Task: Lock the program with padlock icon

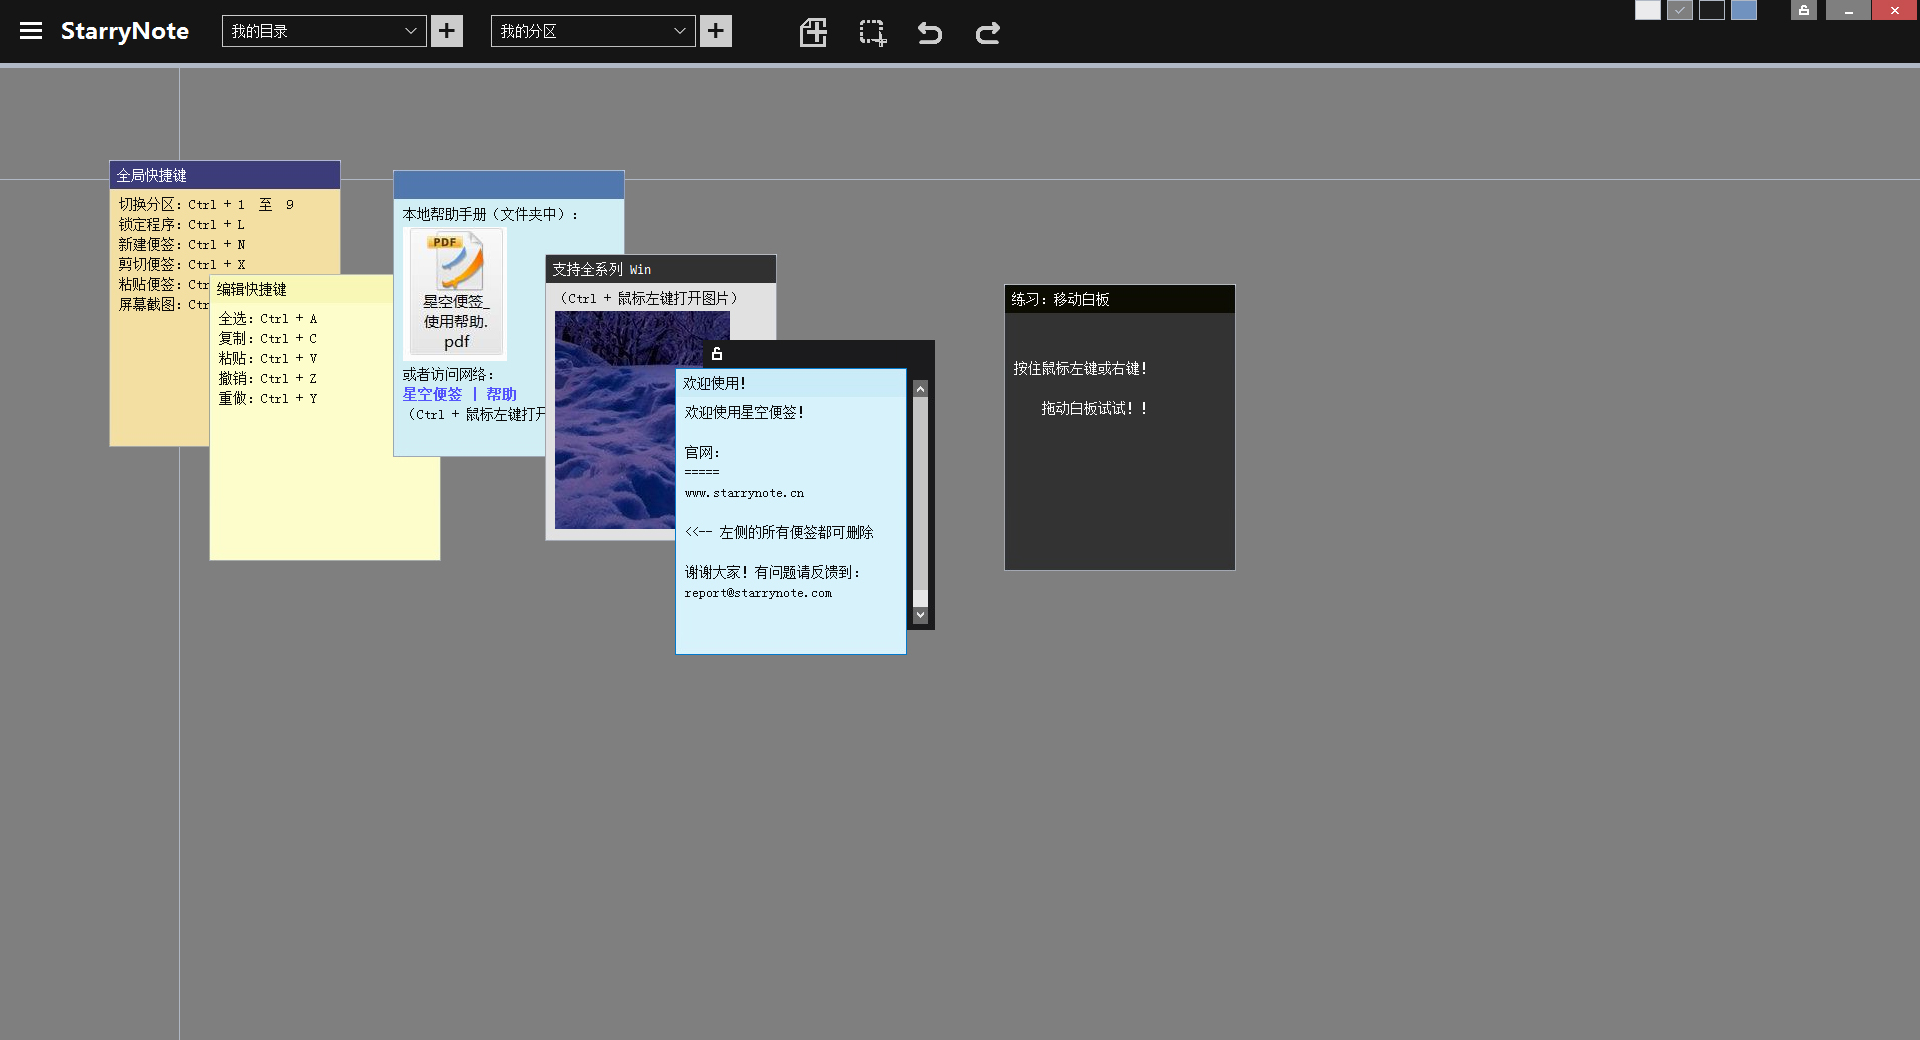Action: (x=1804, y=10)
